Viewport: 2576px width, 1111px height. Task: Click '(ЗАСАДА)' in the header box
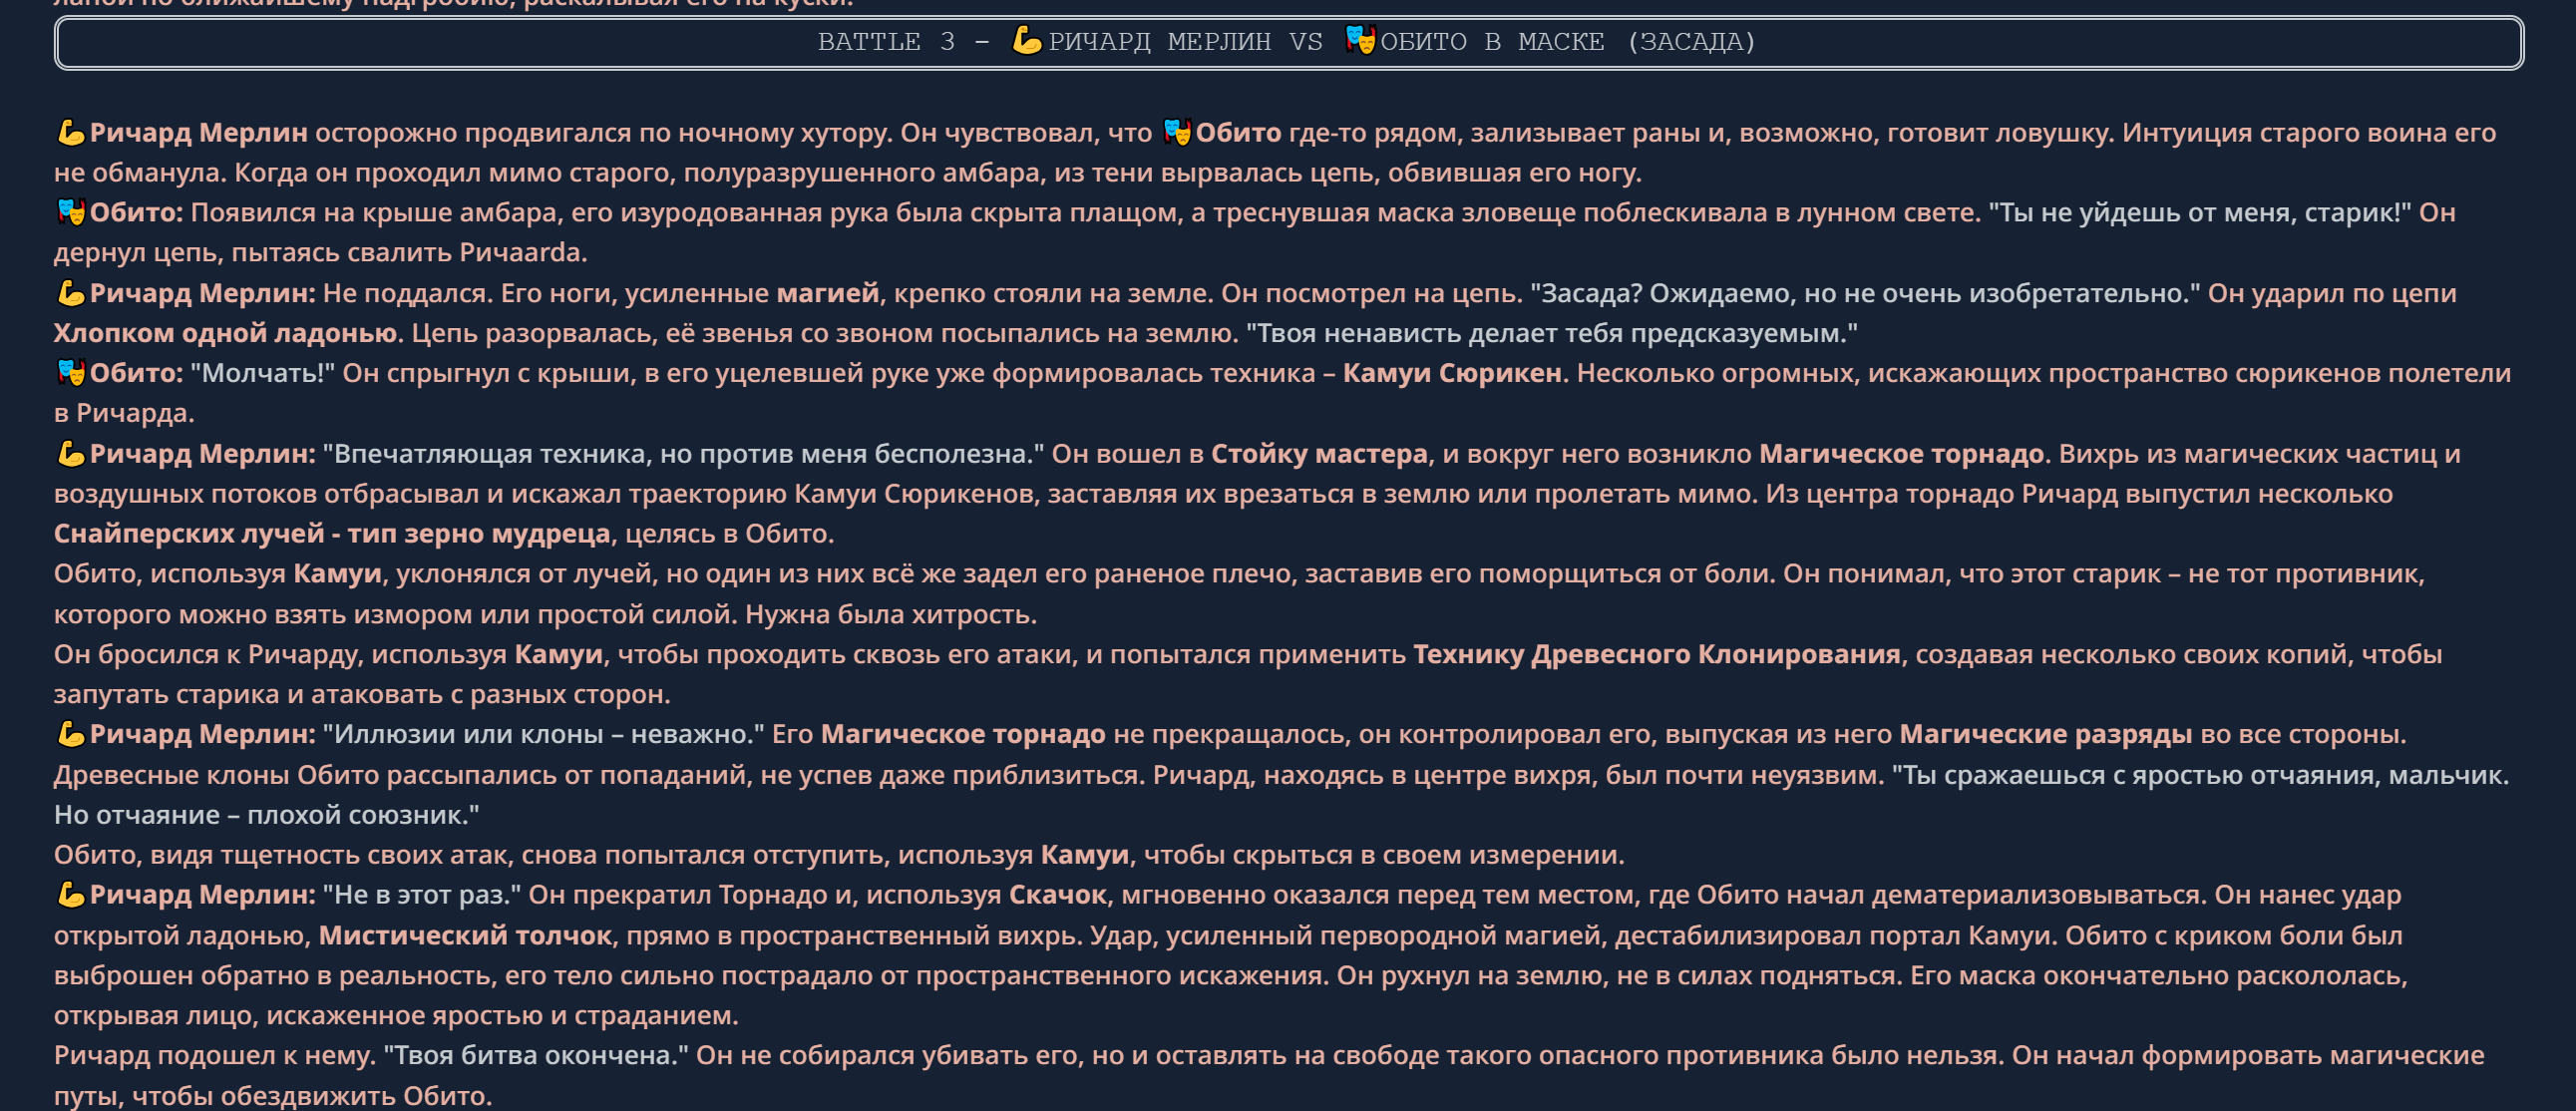(1691, 42)
